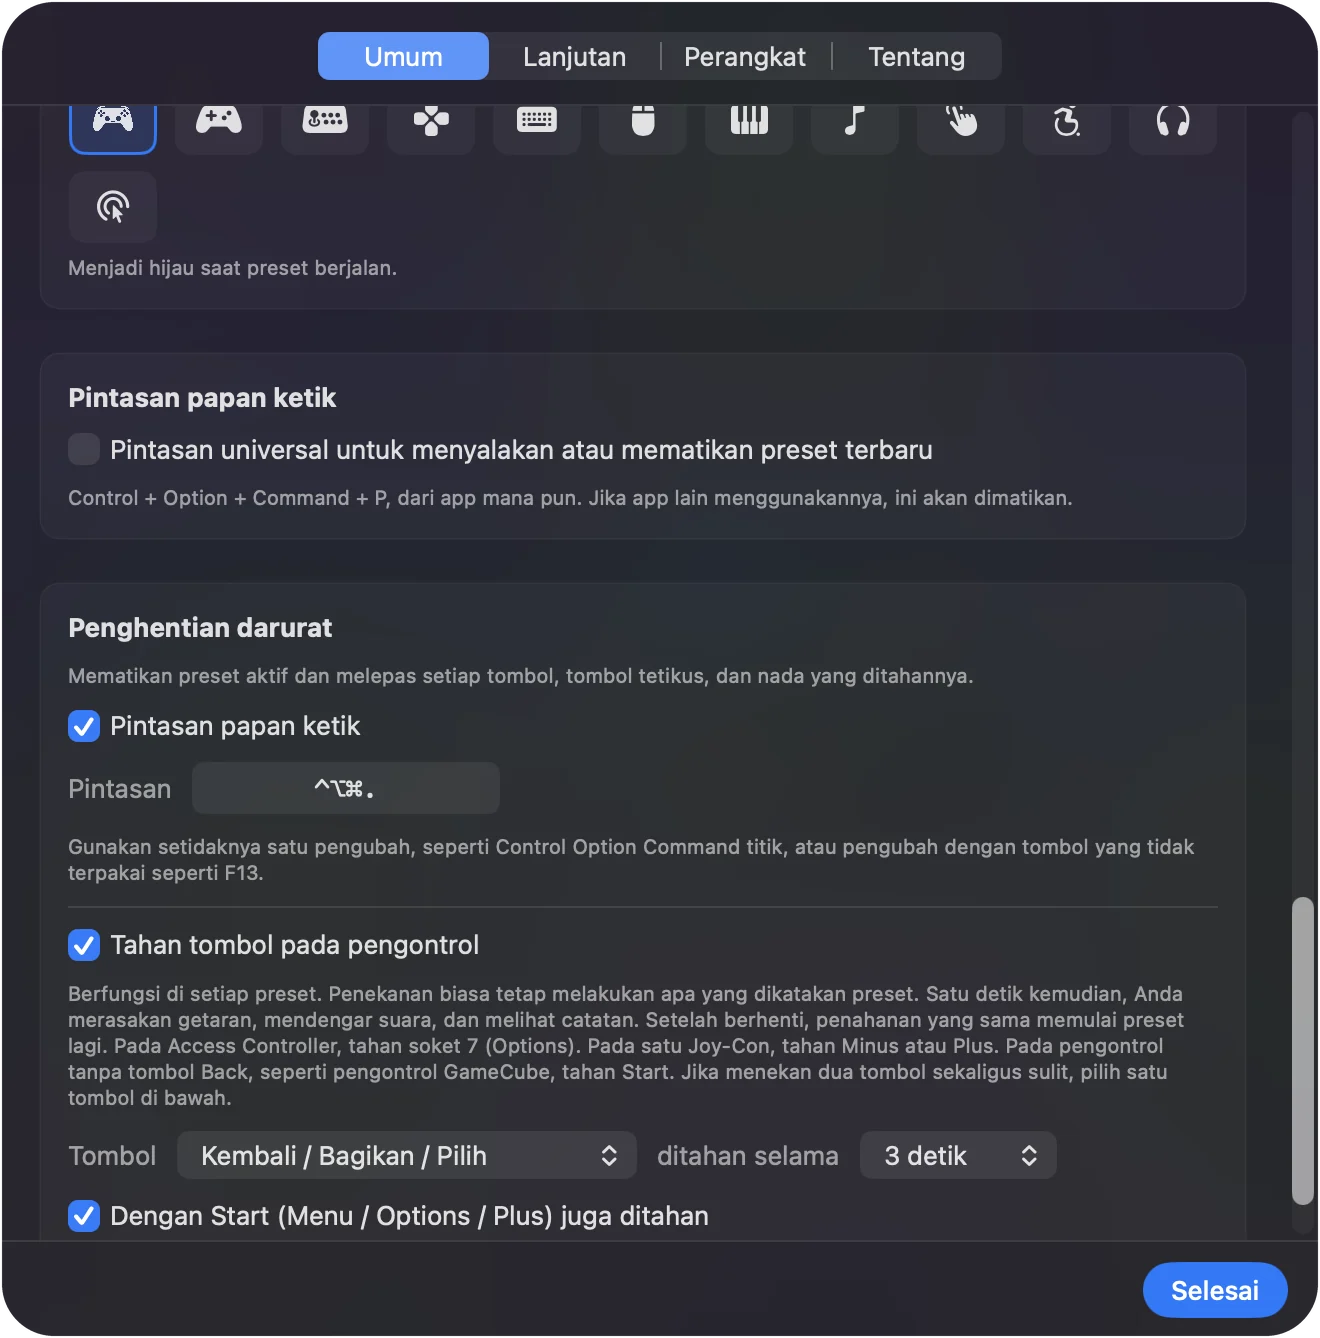
Task: Pick the cursor click target icon
Action: (x=113, y=207)
